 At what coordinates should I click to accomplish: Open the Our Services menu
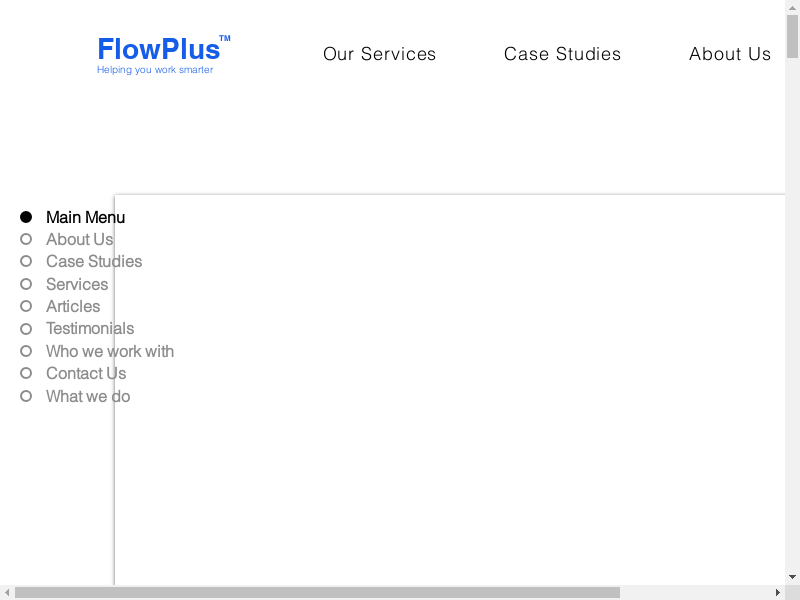[x=379, y=54]
